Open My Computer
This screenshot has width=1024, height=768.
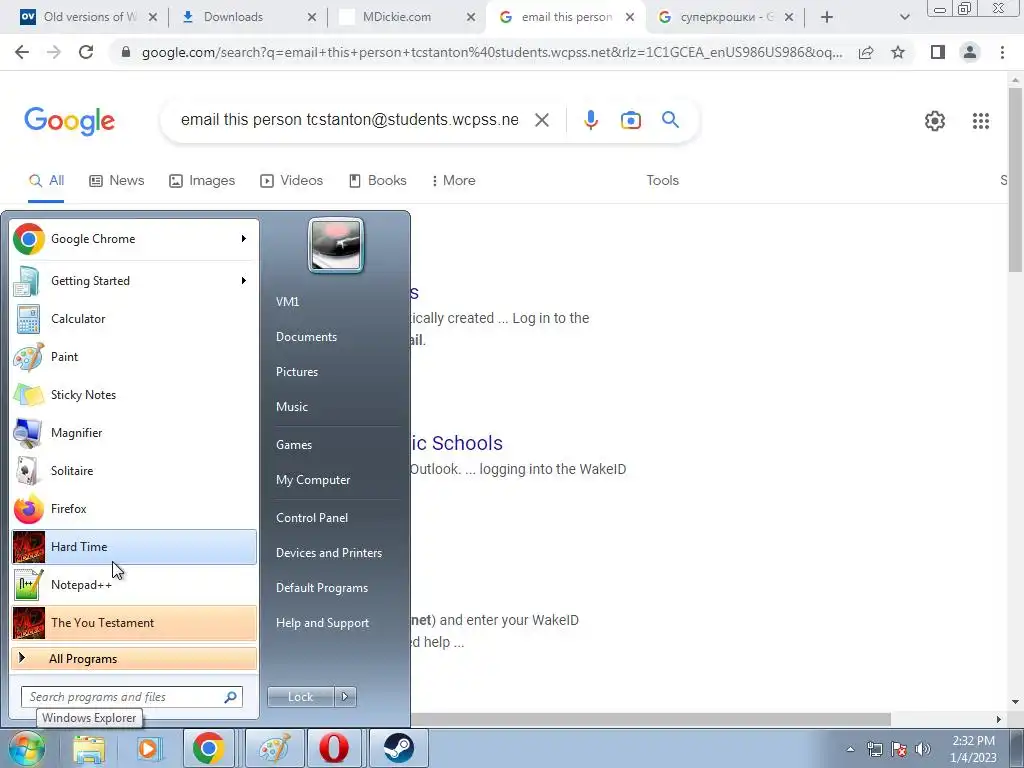pos(313,480)
